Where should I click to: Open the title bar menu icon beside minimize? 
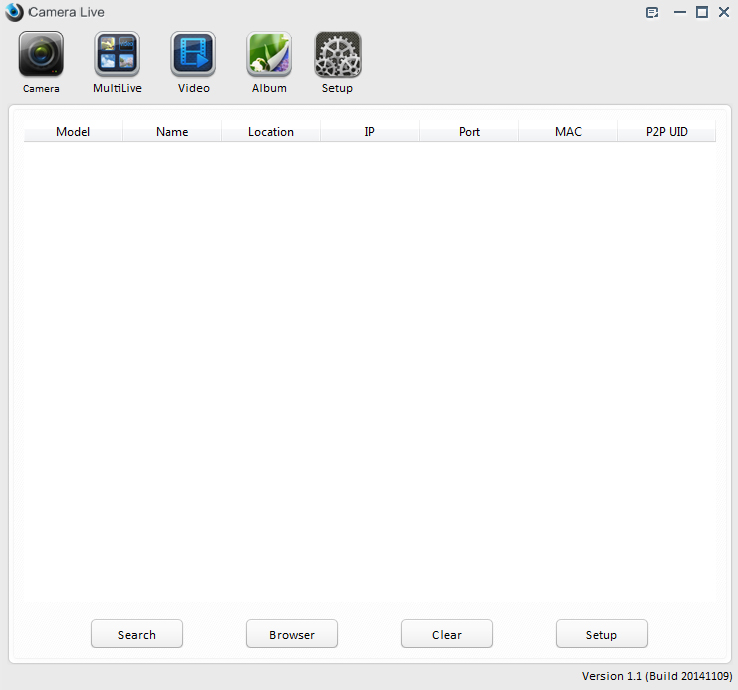(652, 12)
